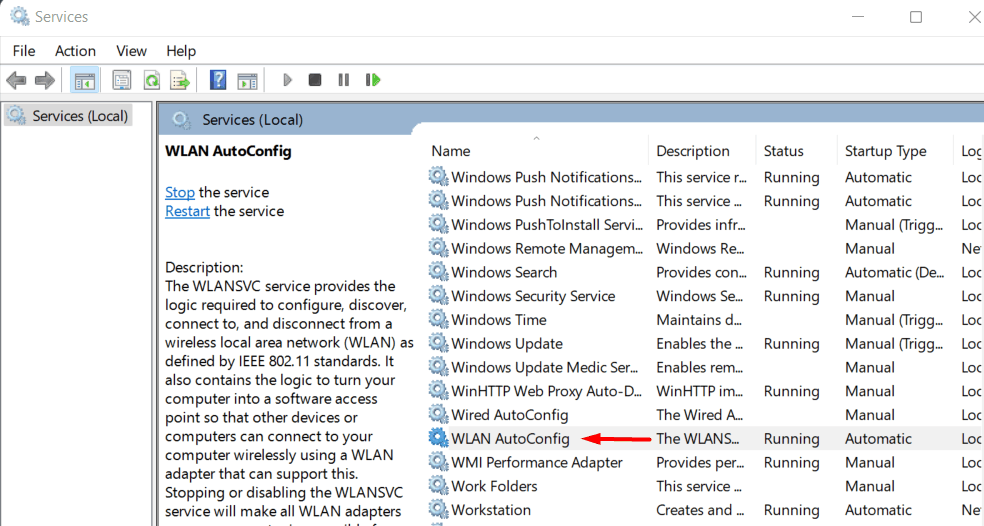This screenshot has height=526, width=984.
Task: Open the Help menu
Action: click(x=181, y=51)
